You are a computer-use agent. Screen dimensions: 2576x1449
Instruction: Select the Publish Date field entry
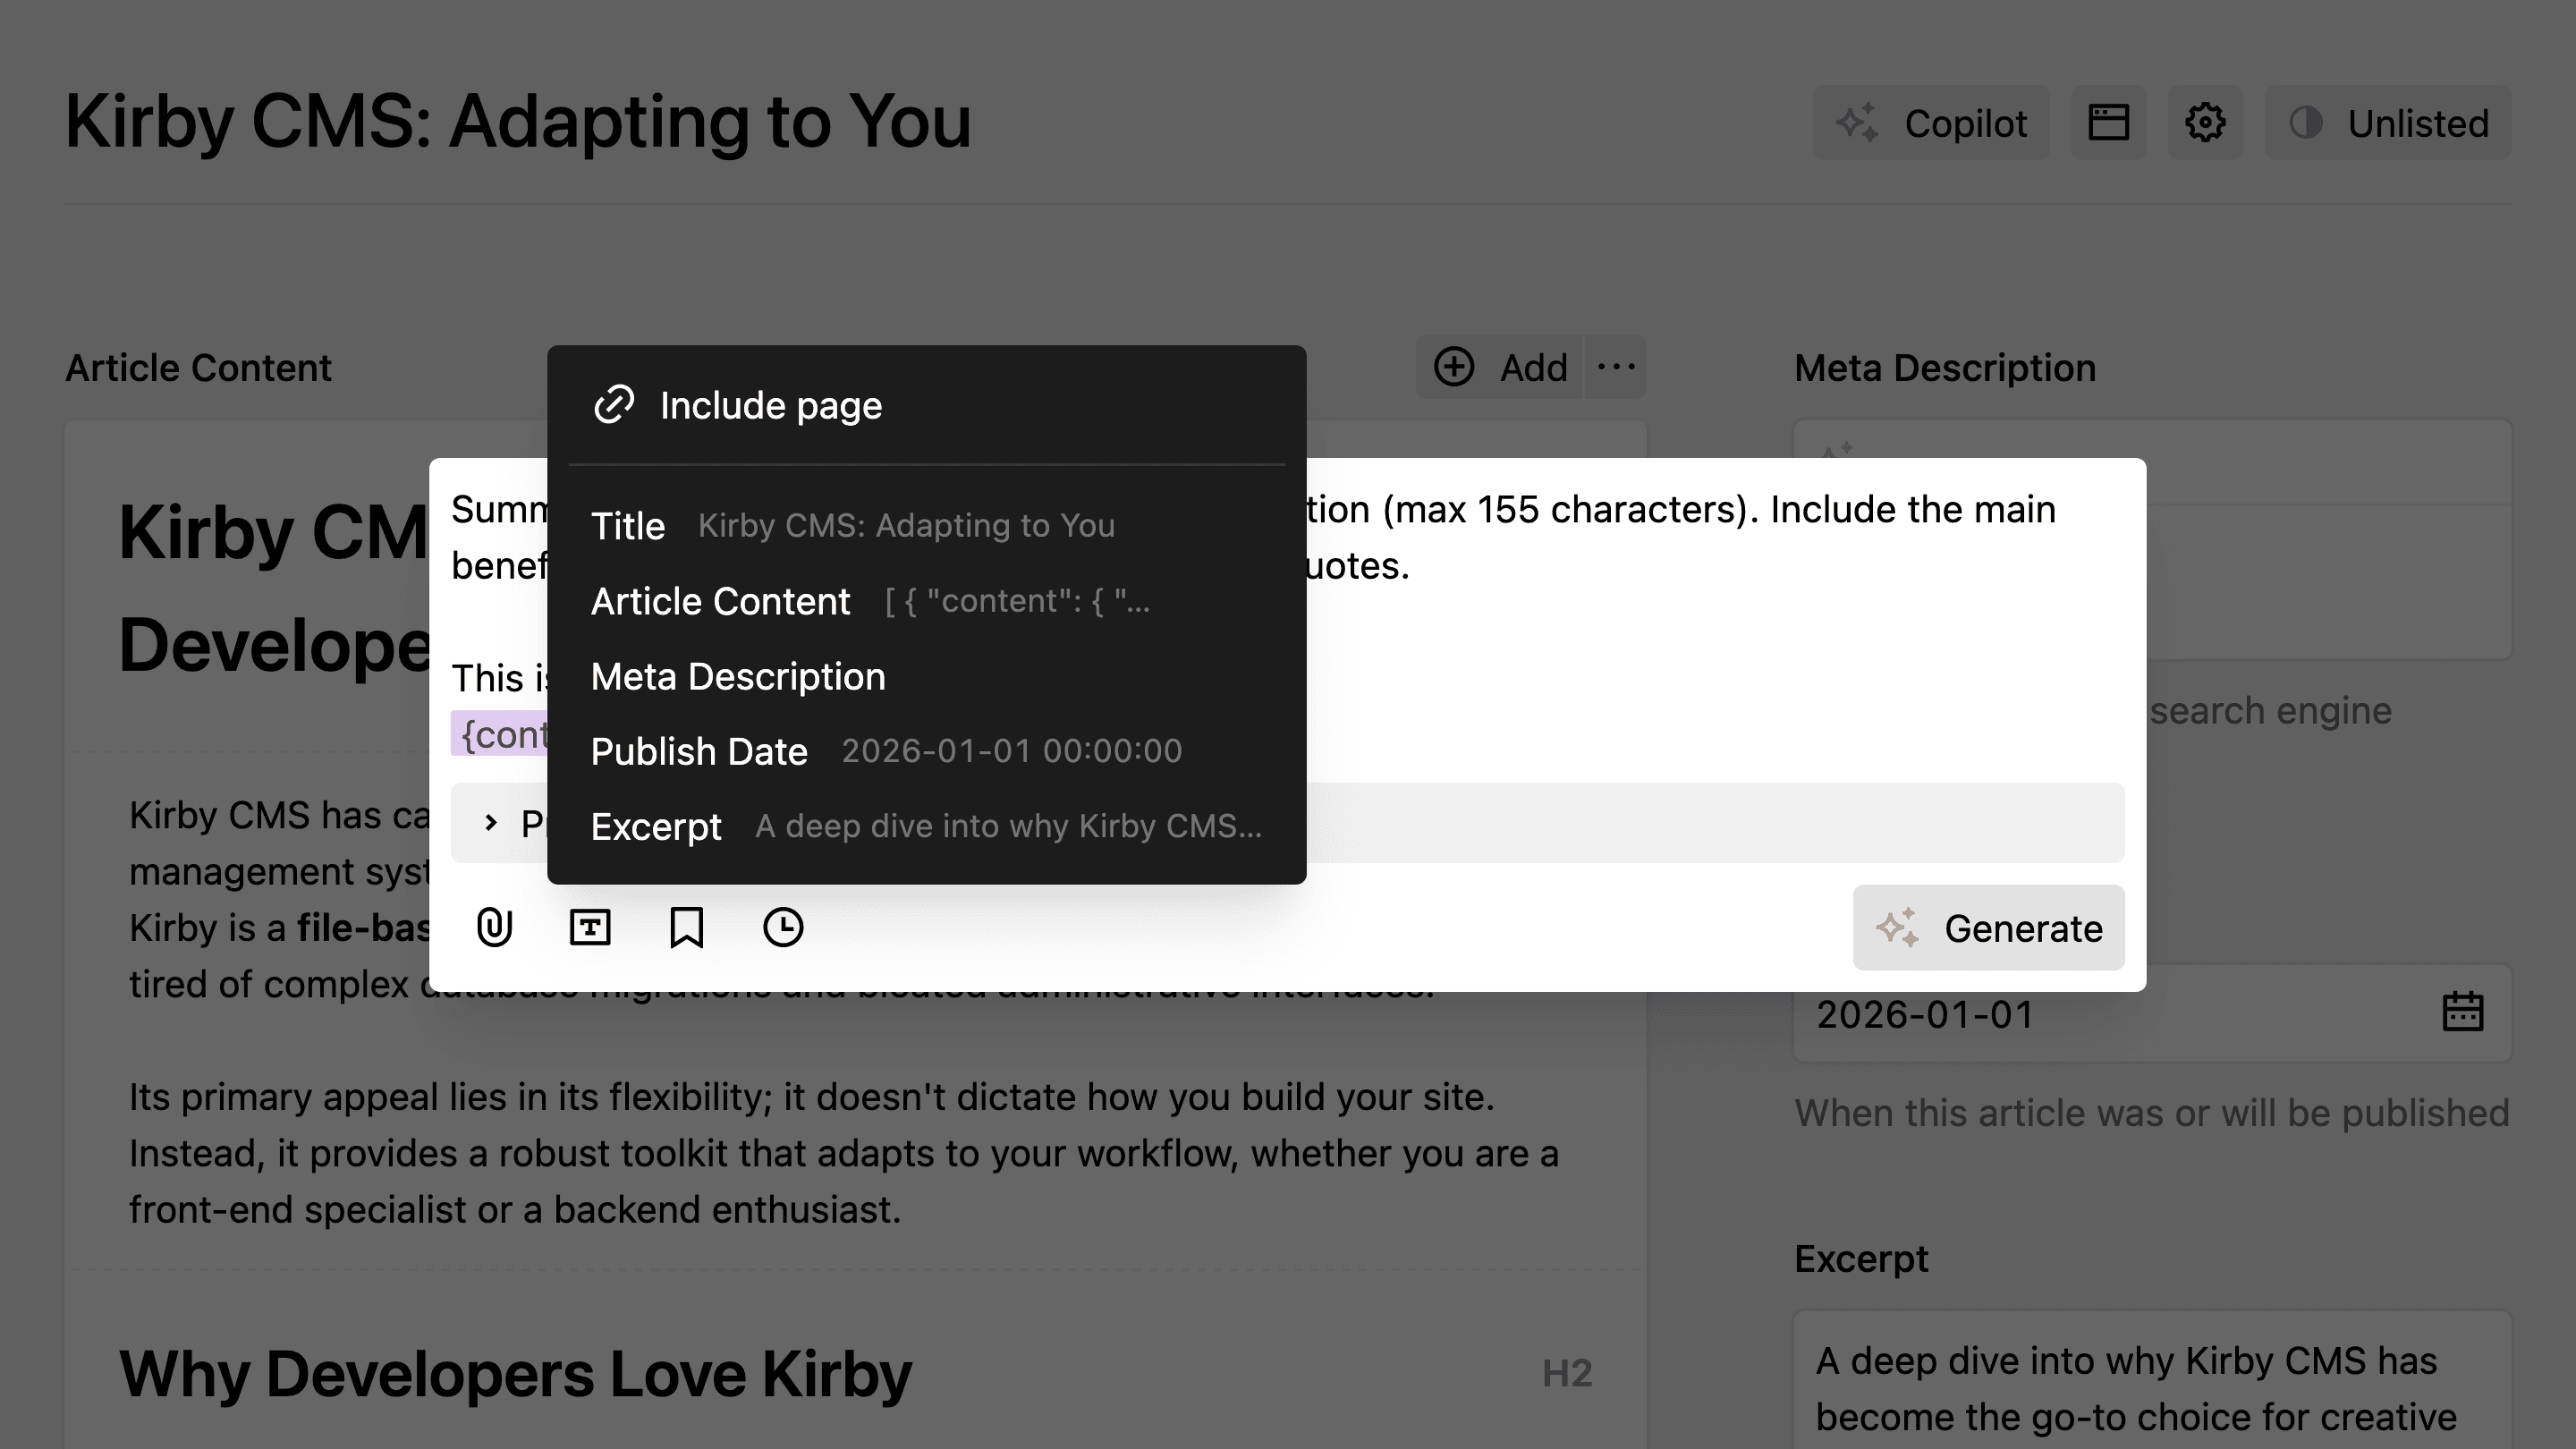point(926,751)
